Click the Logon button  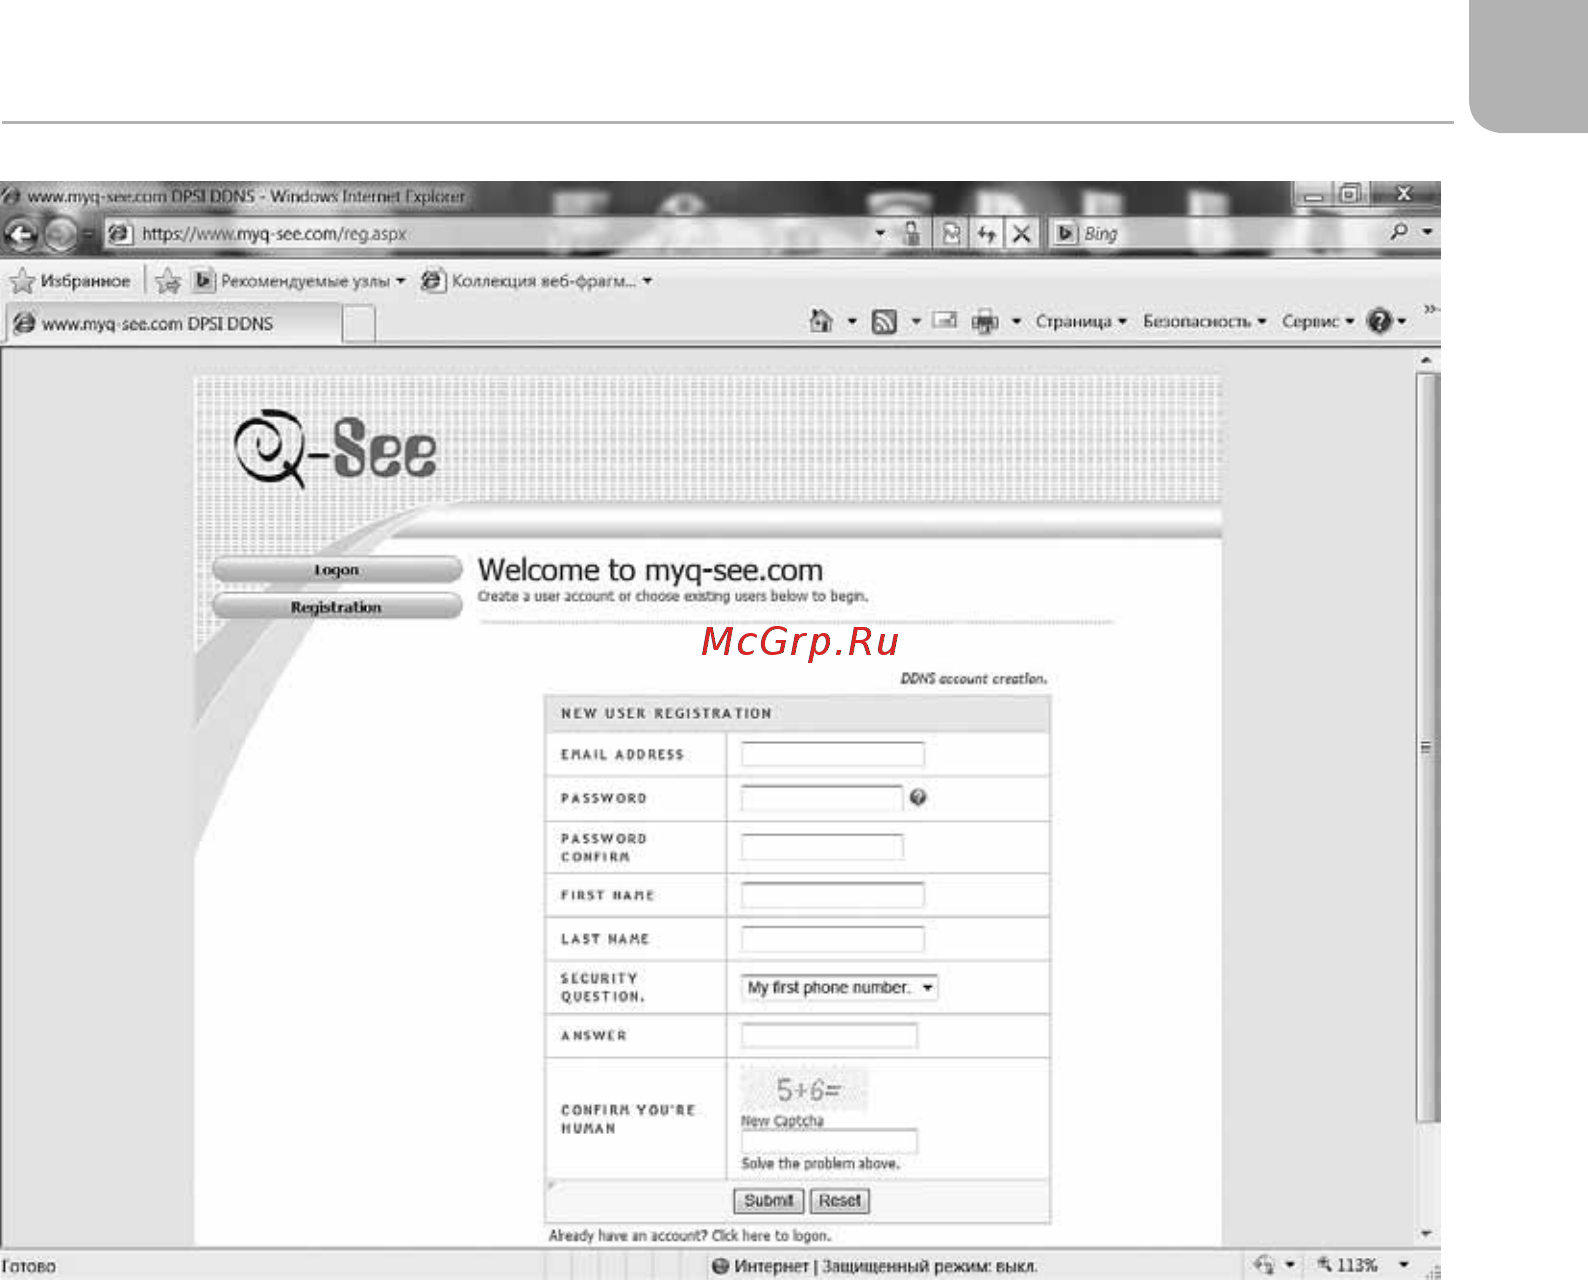click(337, 570)
